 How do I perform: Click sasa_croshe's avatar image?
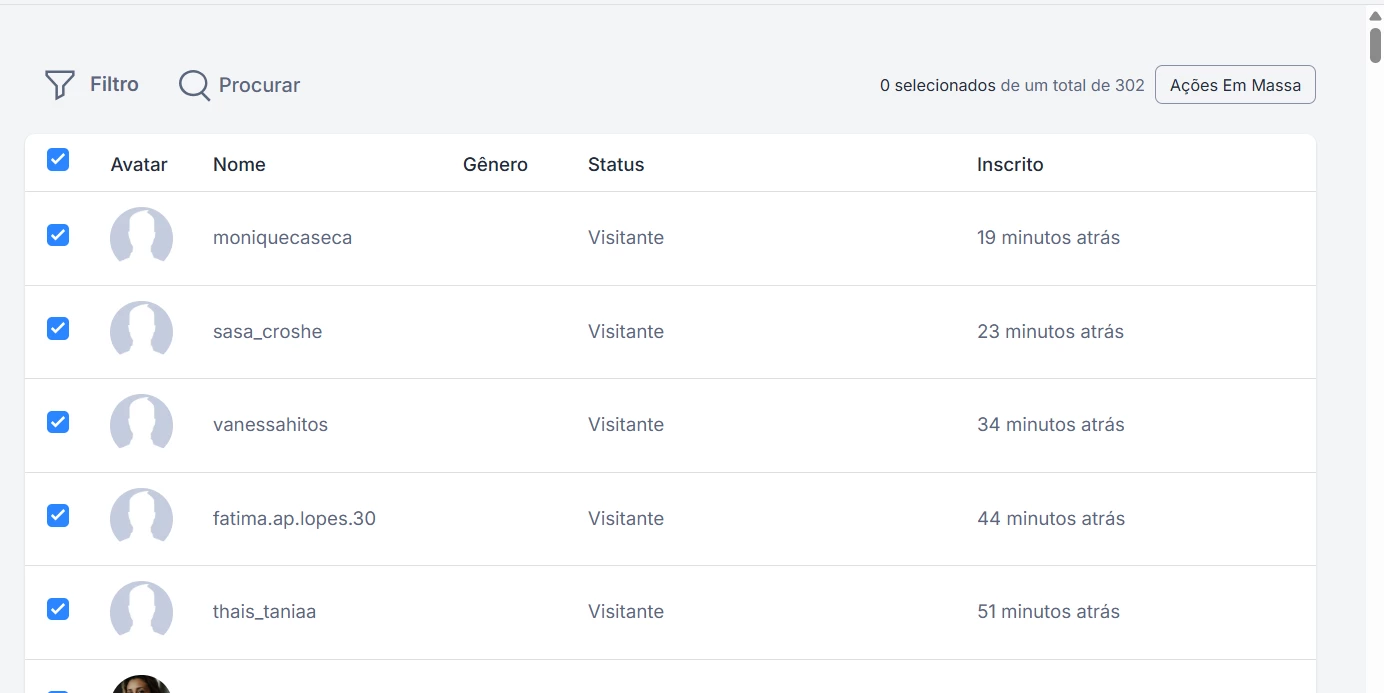point(141,331)
